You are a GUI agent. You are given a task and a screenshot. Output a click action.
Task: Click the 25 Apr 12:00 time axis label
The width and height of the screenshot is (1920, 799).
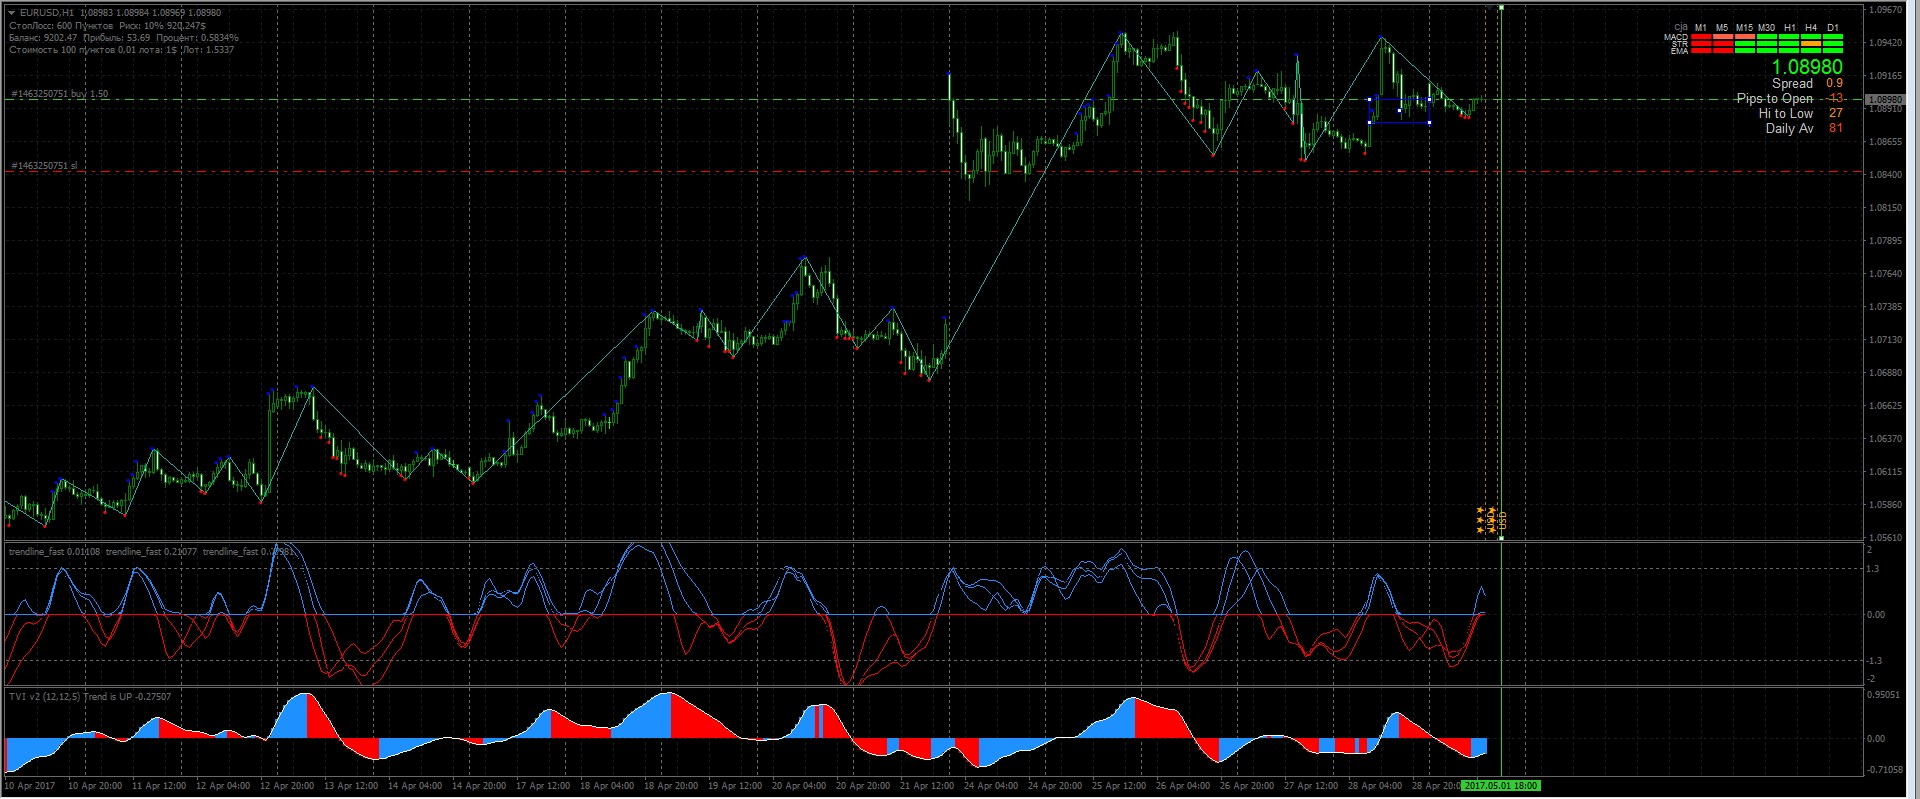(1119, 786)
